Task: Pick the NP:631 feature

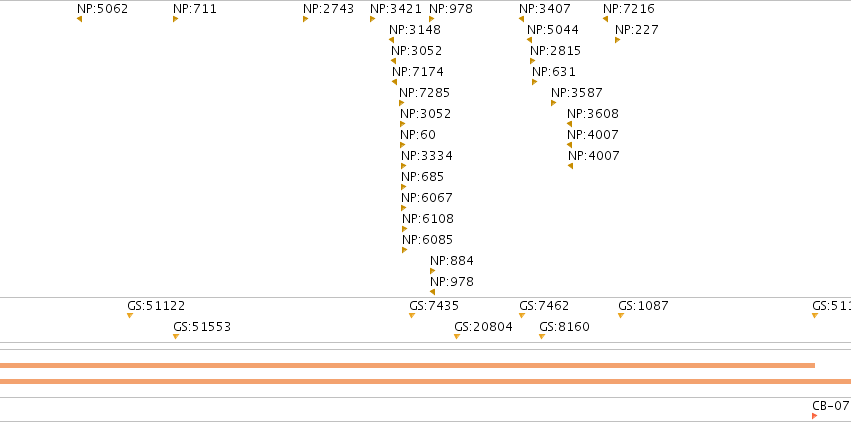Action: tap(535, 82)
